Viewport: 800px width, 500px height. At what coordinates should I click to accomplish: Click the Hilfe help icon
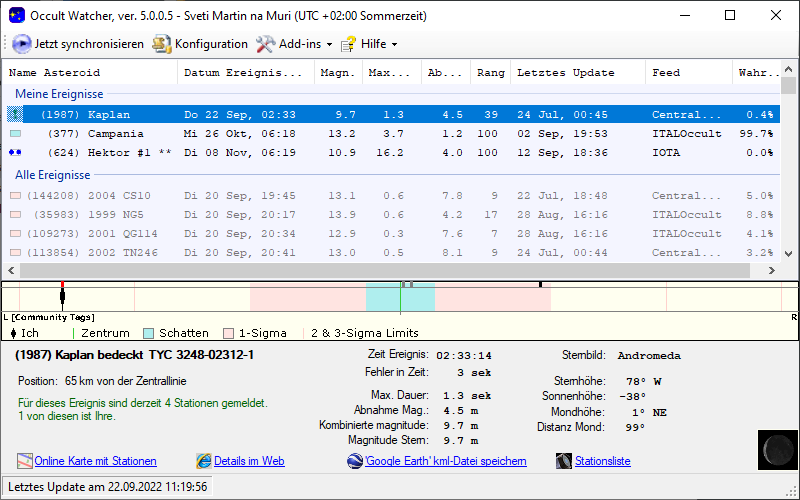point(349,44)
